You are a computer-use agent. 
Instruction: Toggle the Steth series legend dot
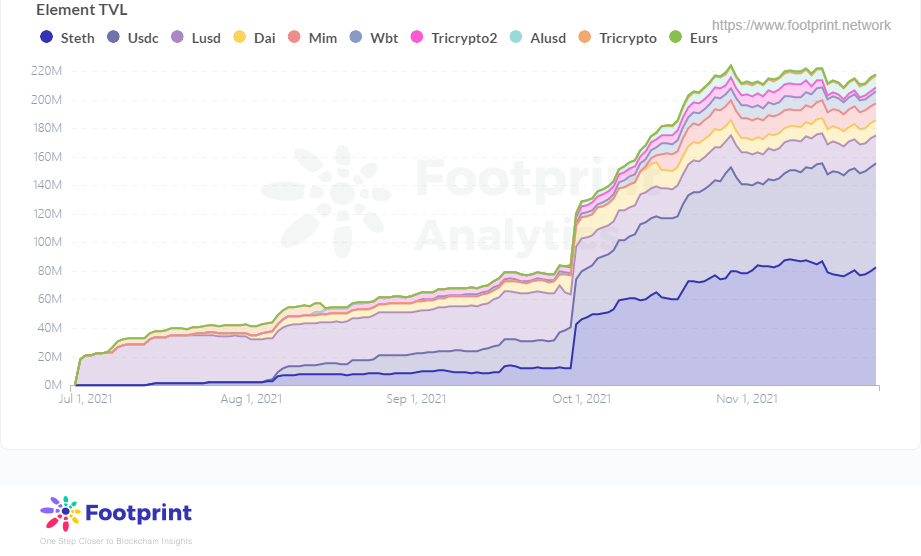click(x=46, y=38)
